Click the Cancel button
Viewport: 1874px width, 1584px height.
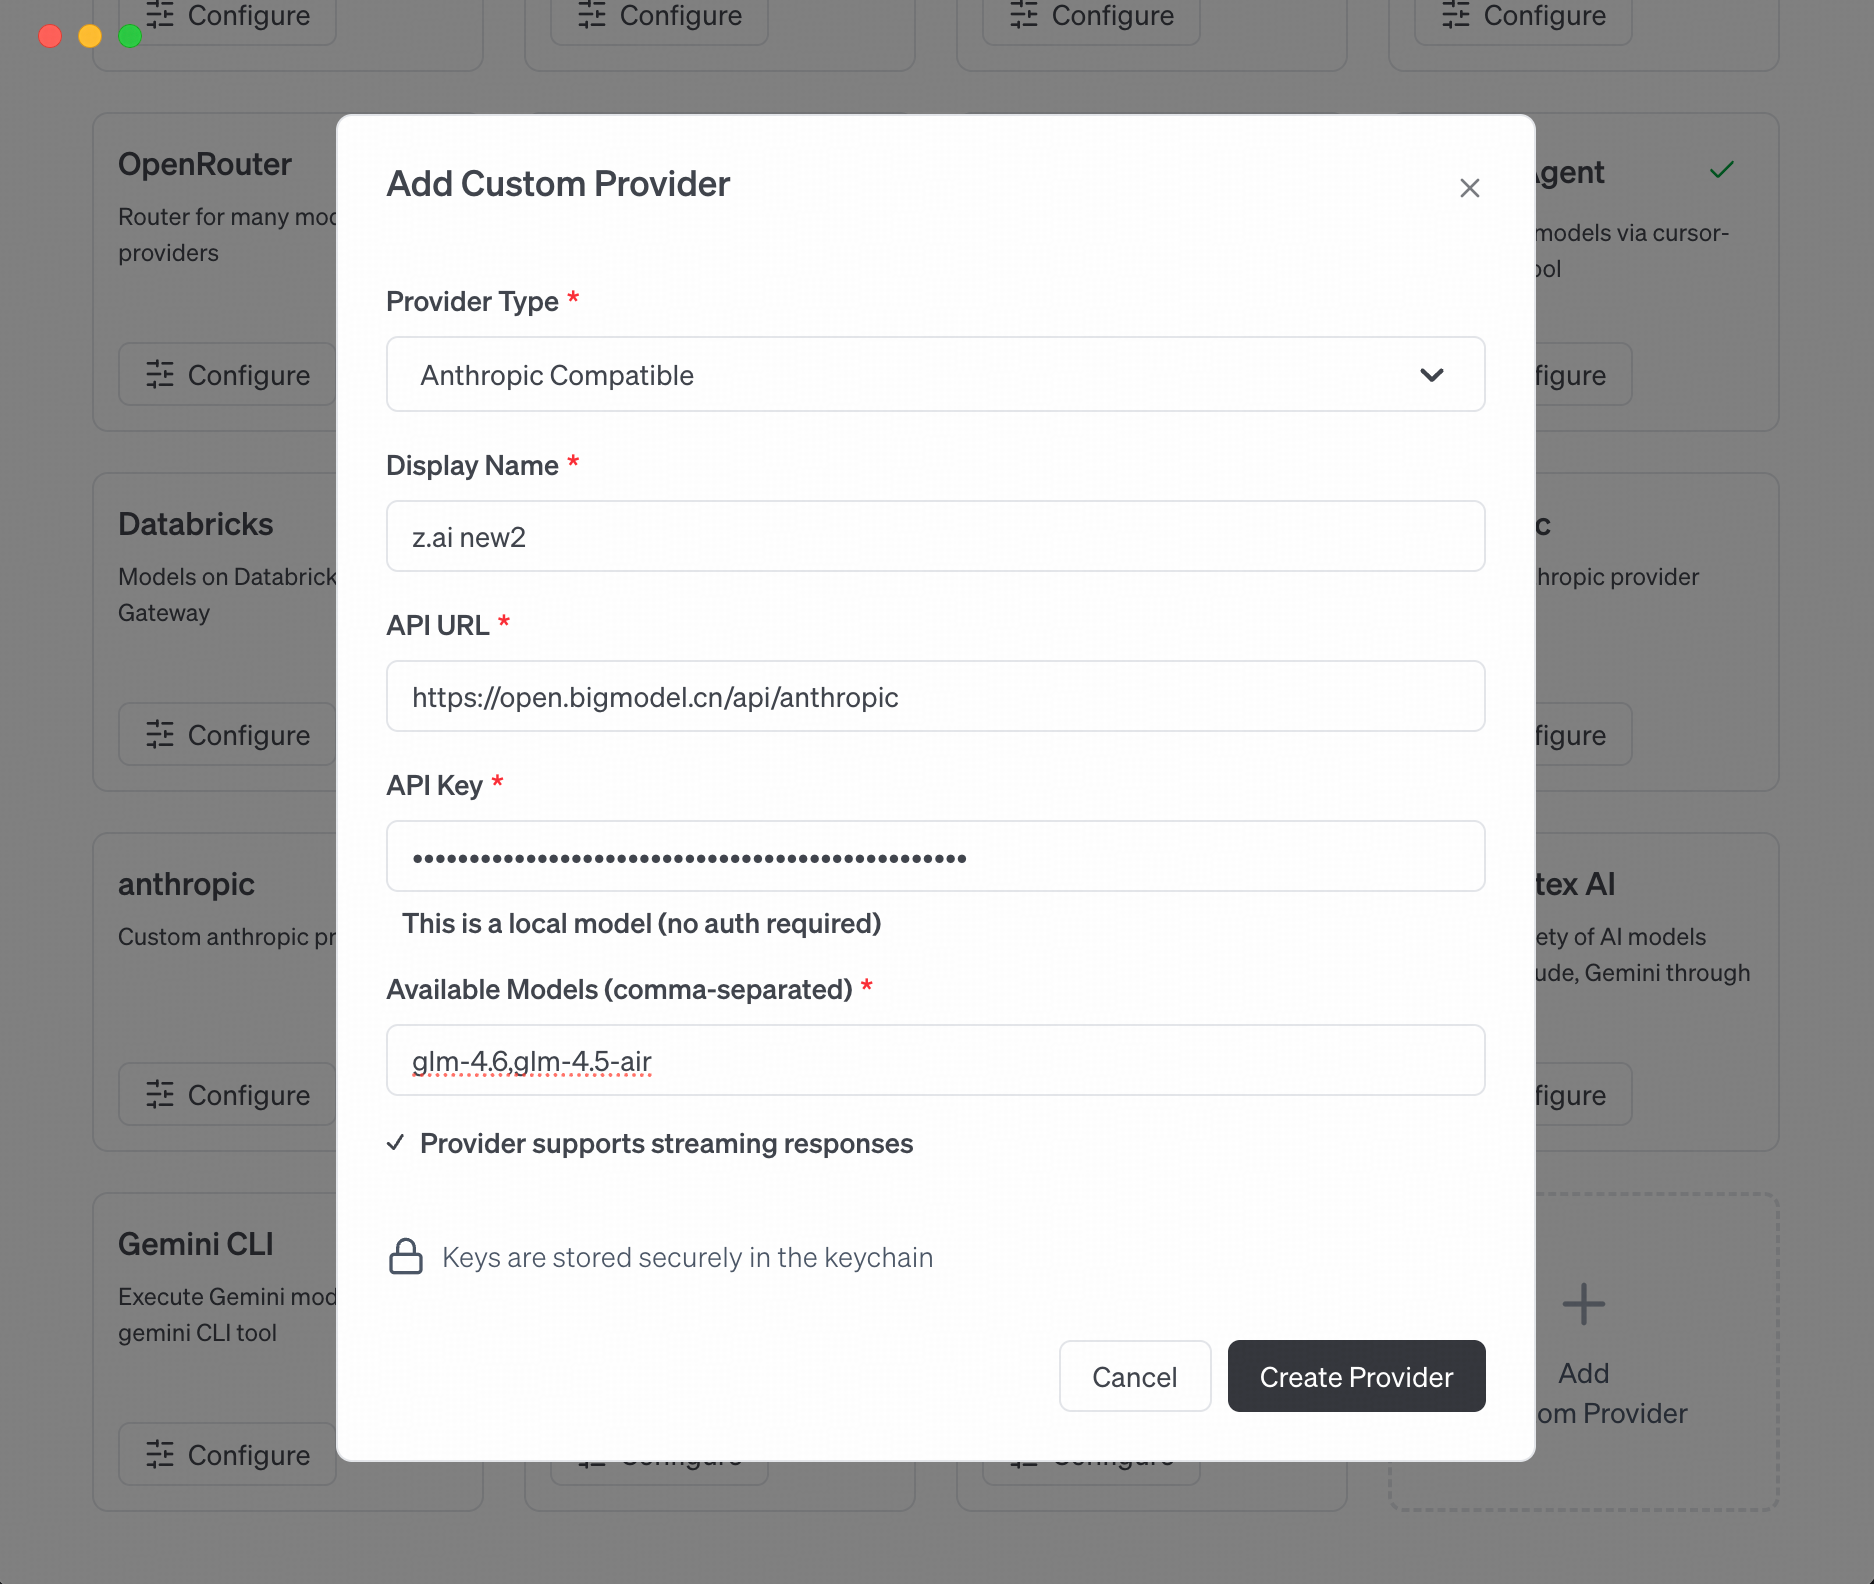1134,1377
